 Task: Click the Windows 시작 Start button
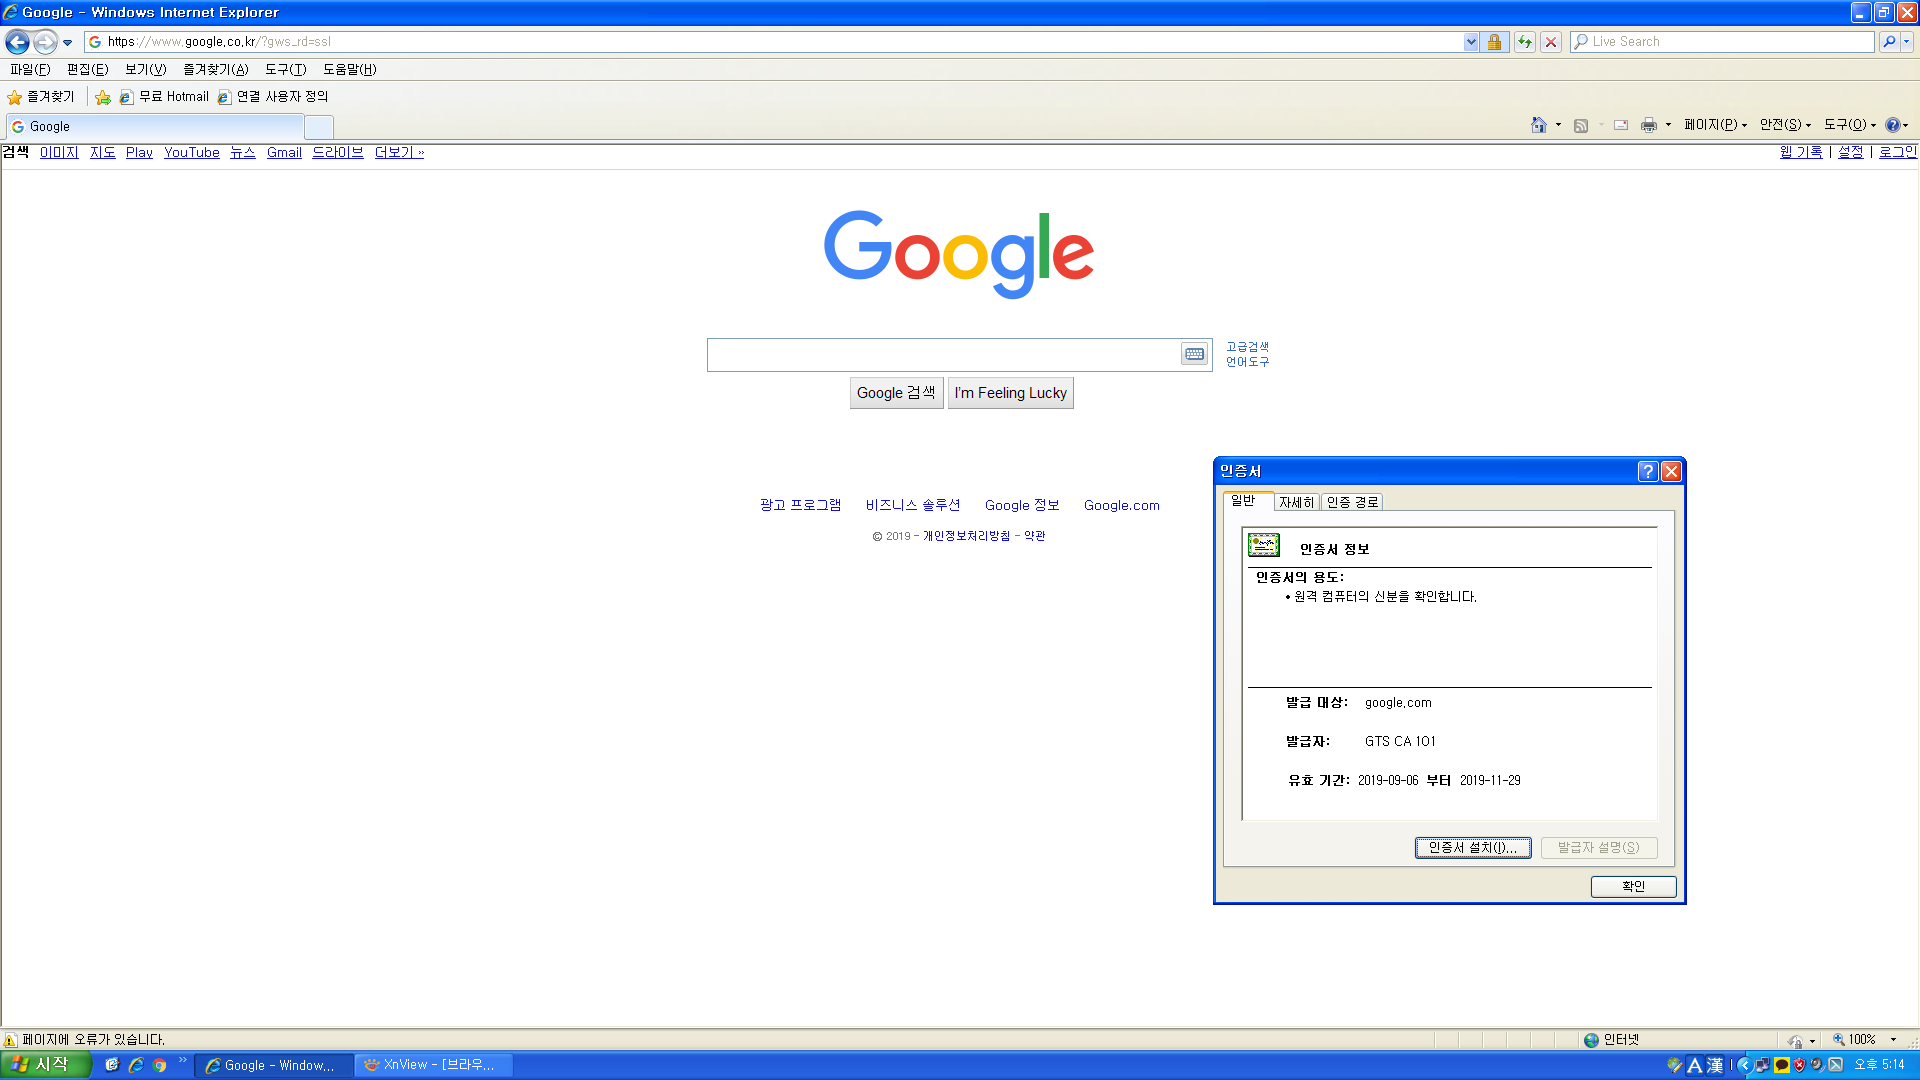[x=45, y=1065]
